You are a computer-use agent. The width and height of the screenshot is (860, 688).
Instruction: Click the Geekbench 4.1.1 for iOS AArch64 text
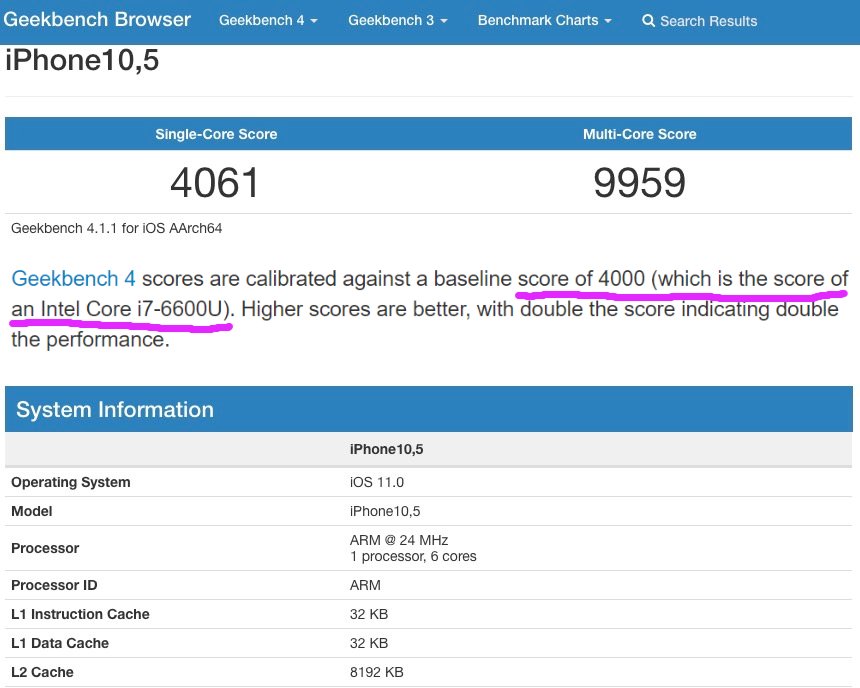(116, 228)
